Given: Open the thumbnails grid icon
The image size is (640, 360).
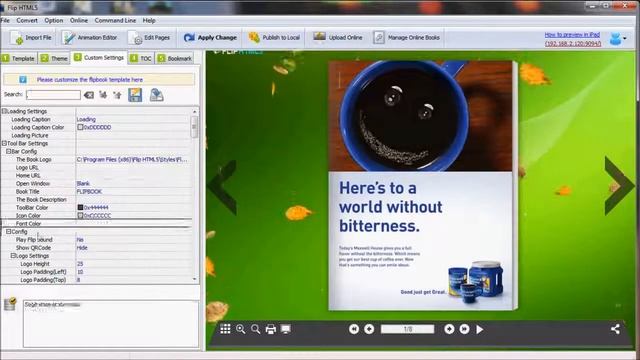Looking at the screenshot, I should (225, 329).
